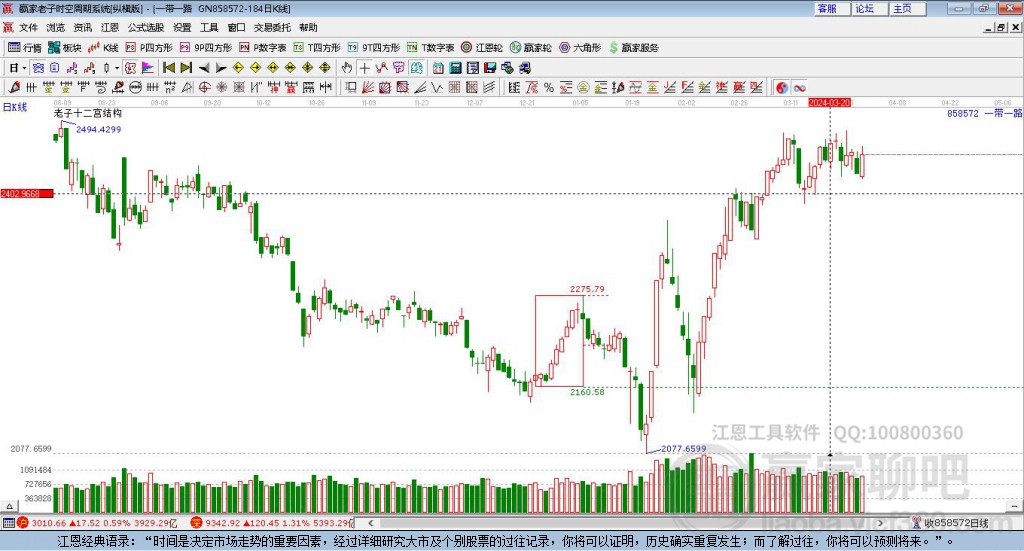Open the P四方形 square tool

[149, 48]
